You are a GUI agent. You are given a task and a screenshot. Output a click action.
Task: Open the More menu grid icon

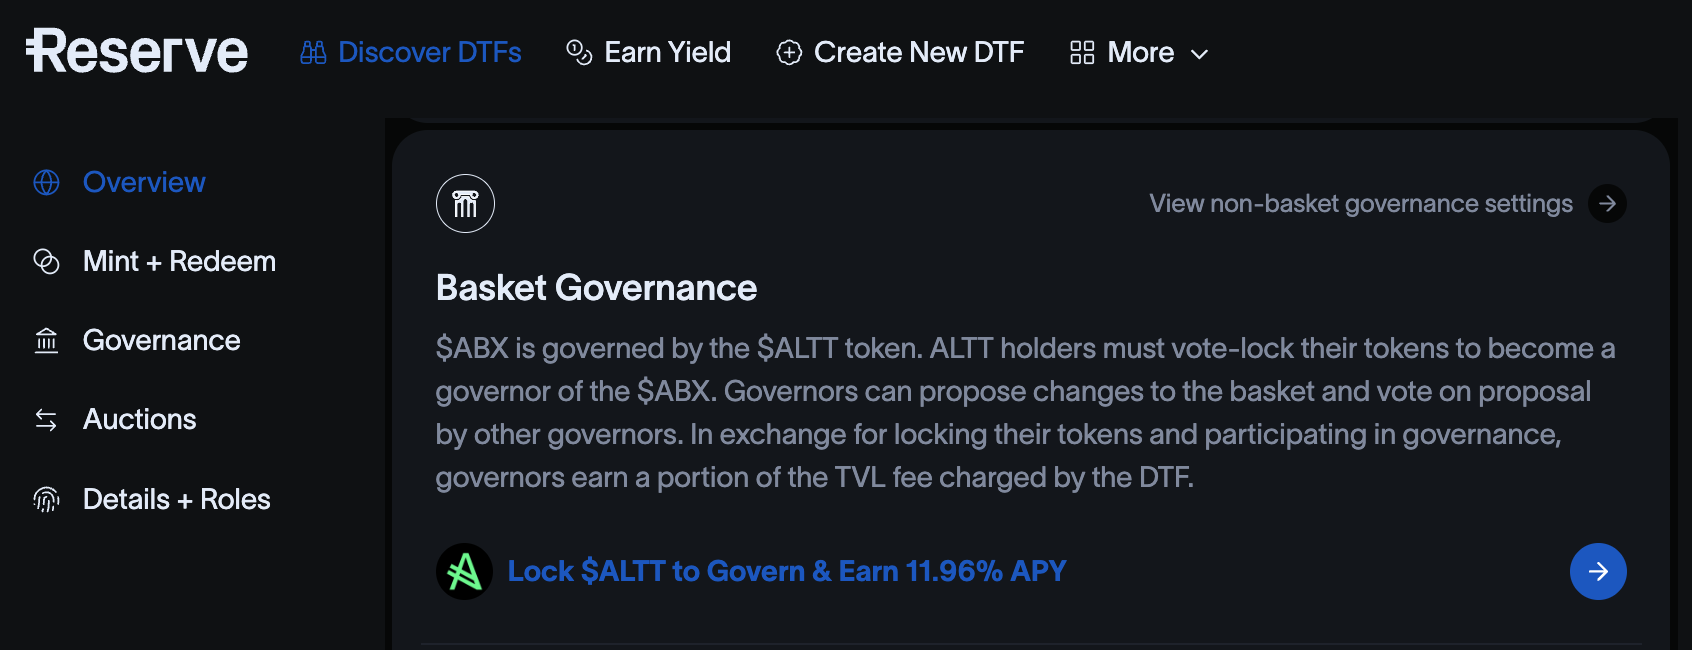(x=1082, y=53)
